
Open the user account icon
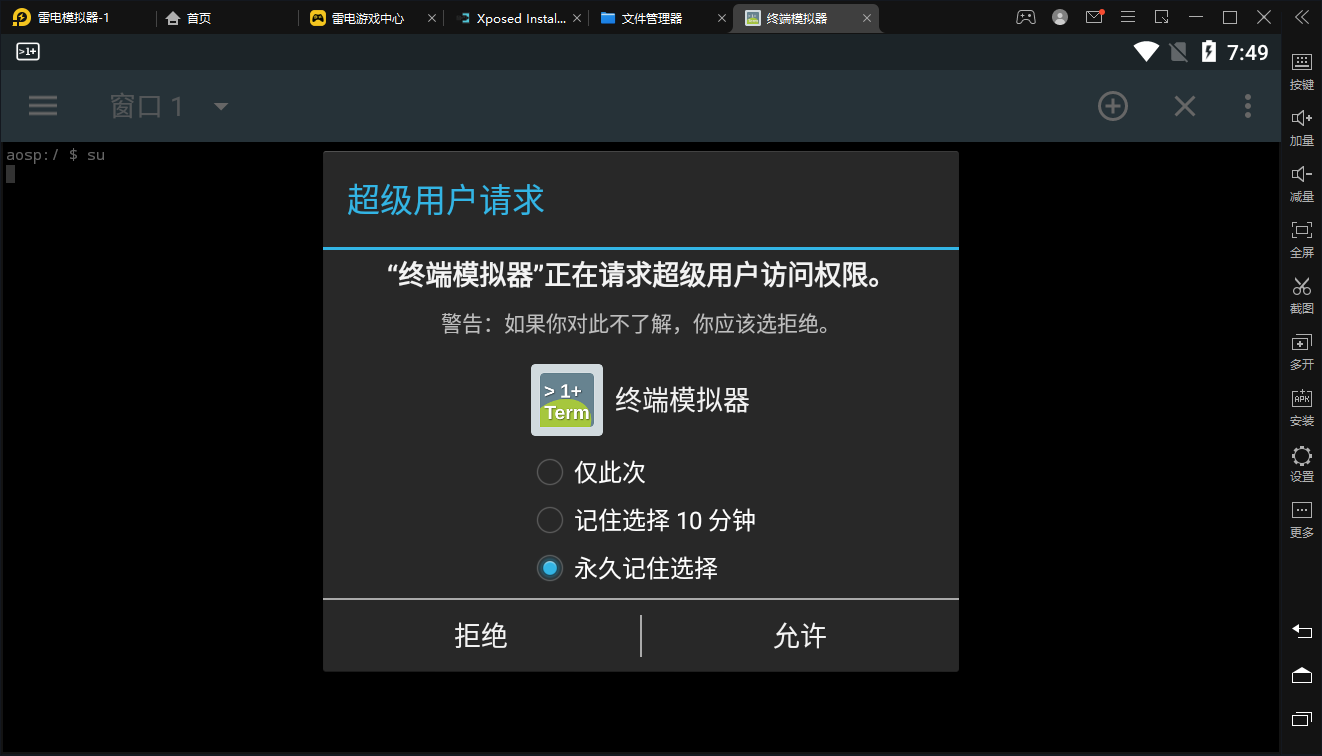pyautogui.click(x=1060, y=17)
